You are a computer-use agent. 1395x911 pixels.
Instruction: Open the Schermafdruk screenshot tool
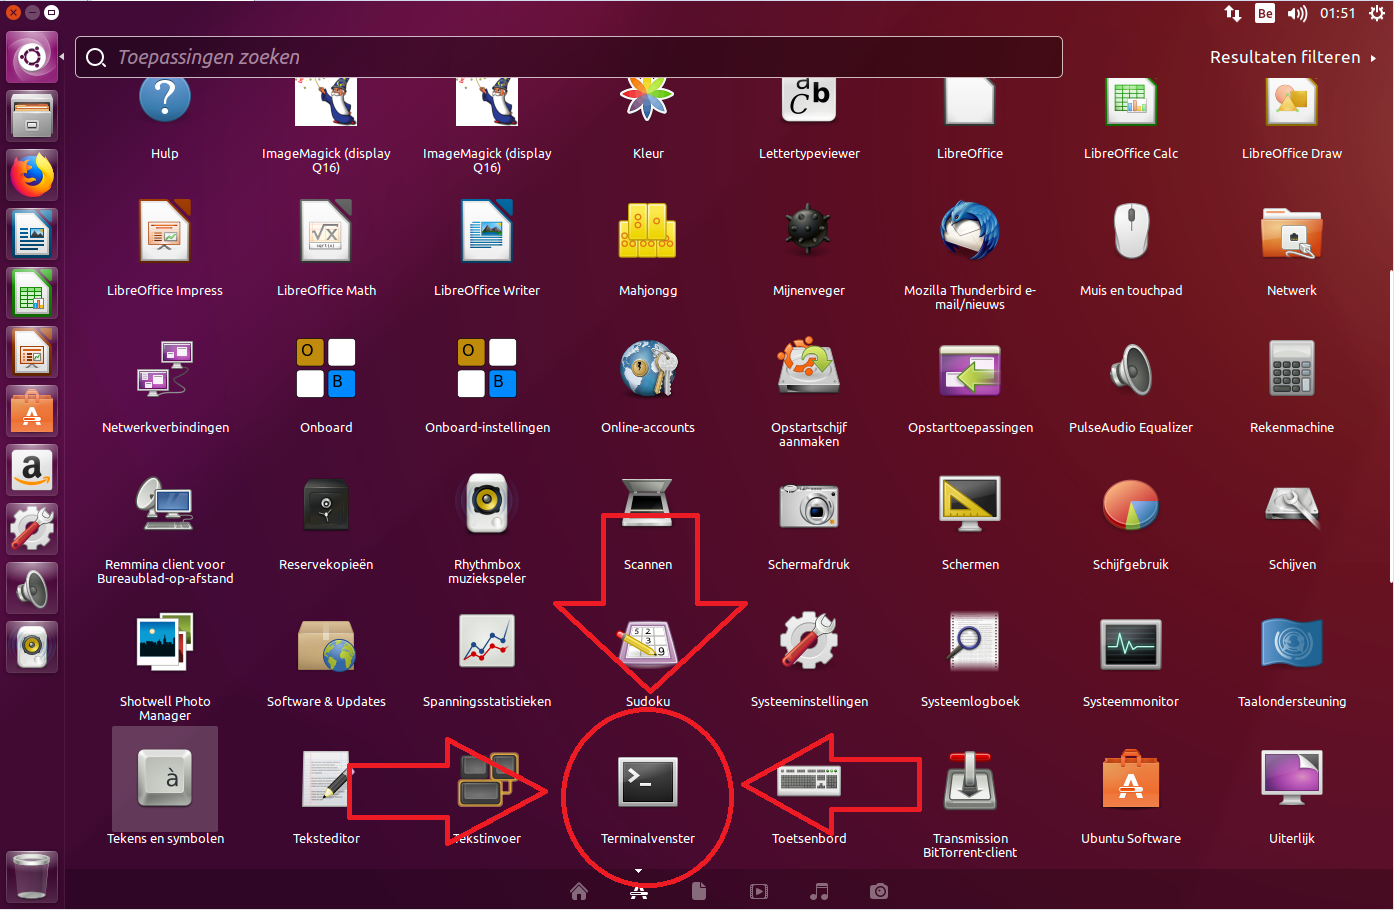coord(809,505)
